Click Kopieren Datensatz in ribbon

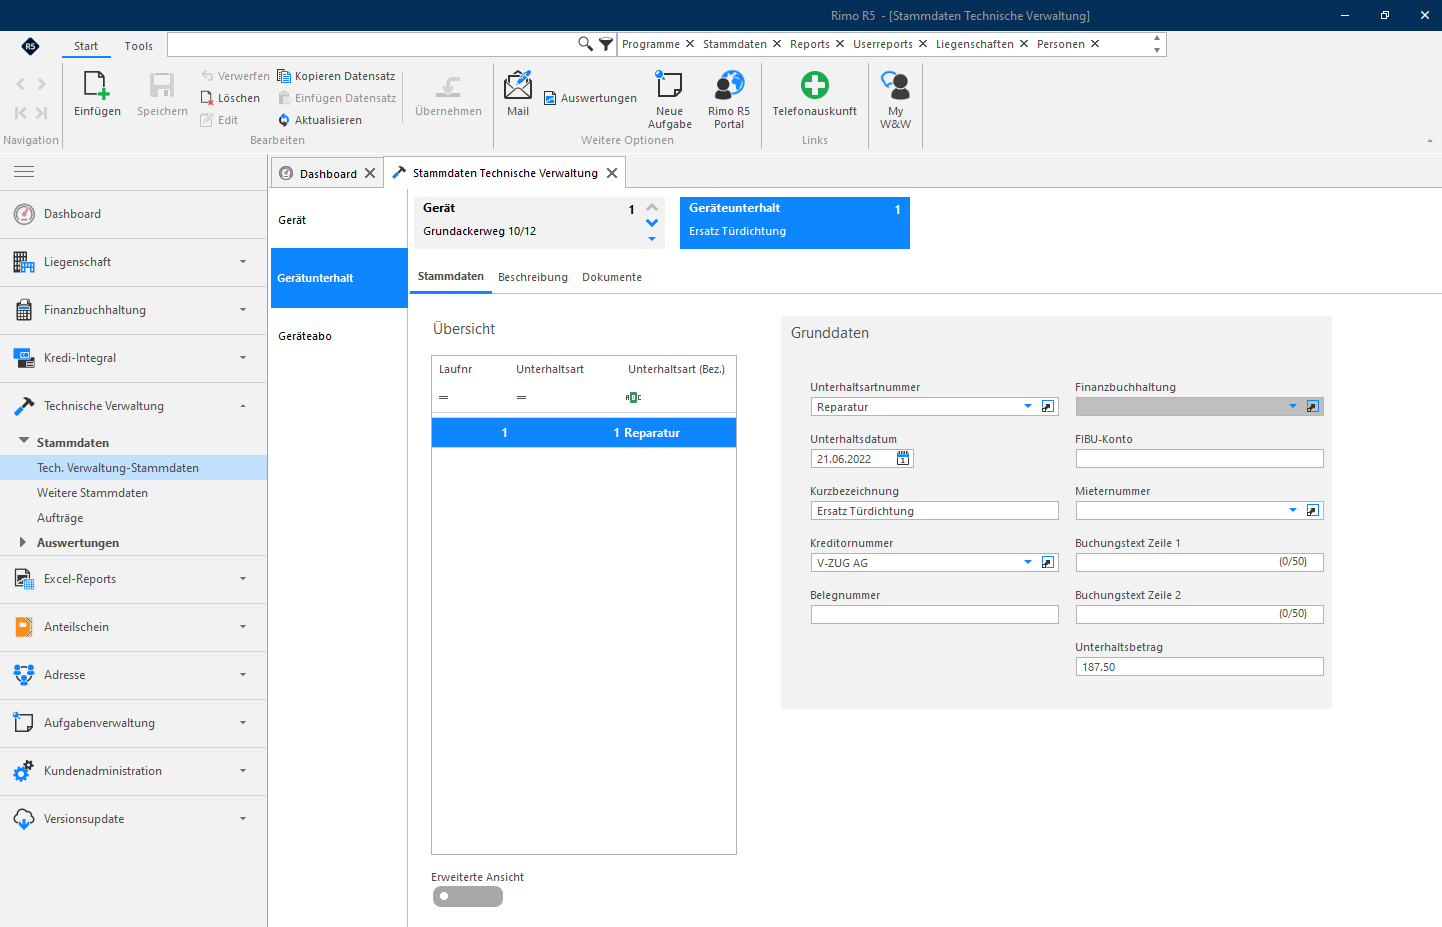[x=336, y=76]
